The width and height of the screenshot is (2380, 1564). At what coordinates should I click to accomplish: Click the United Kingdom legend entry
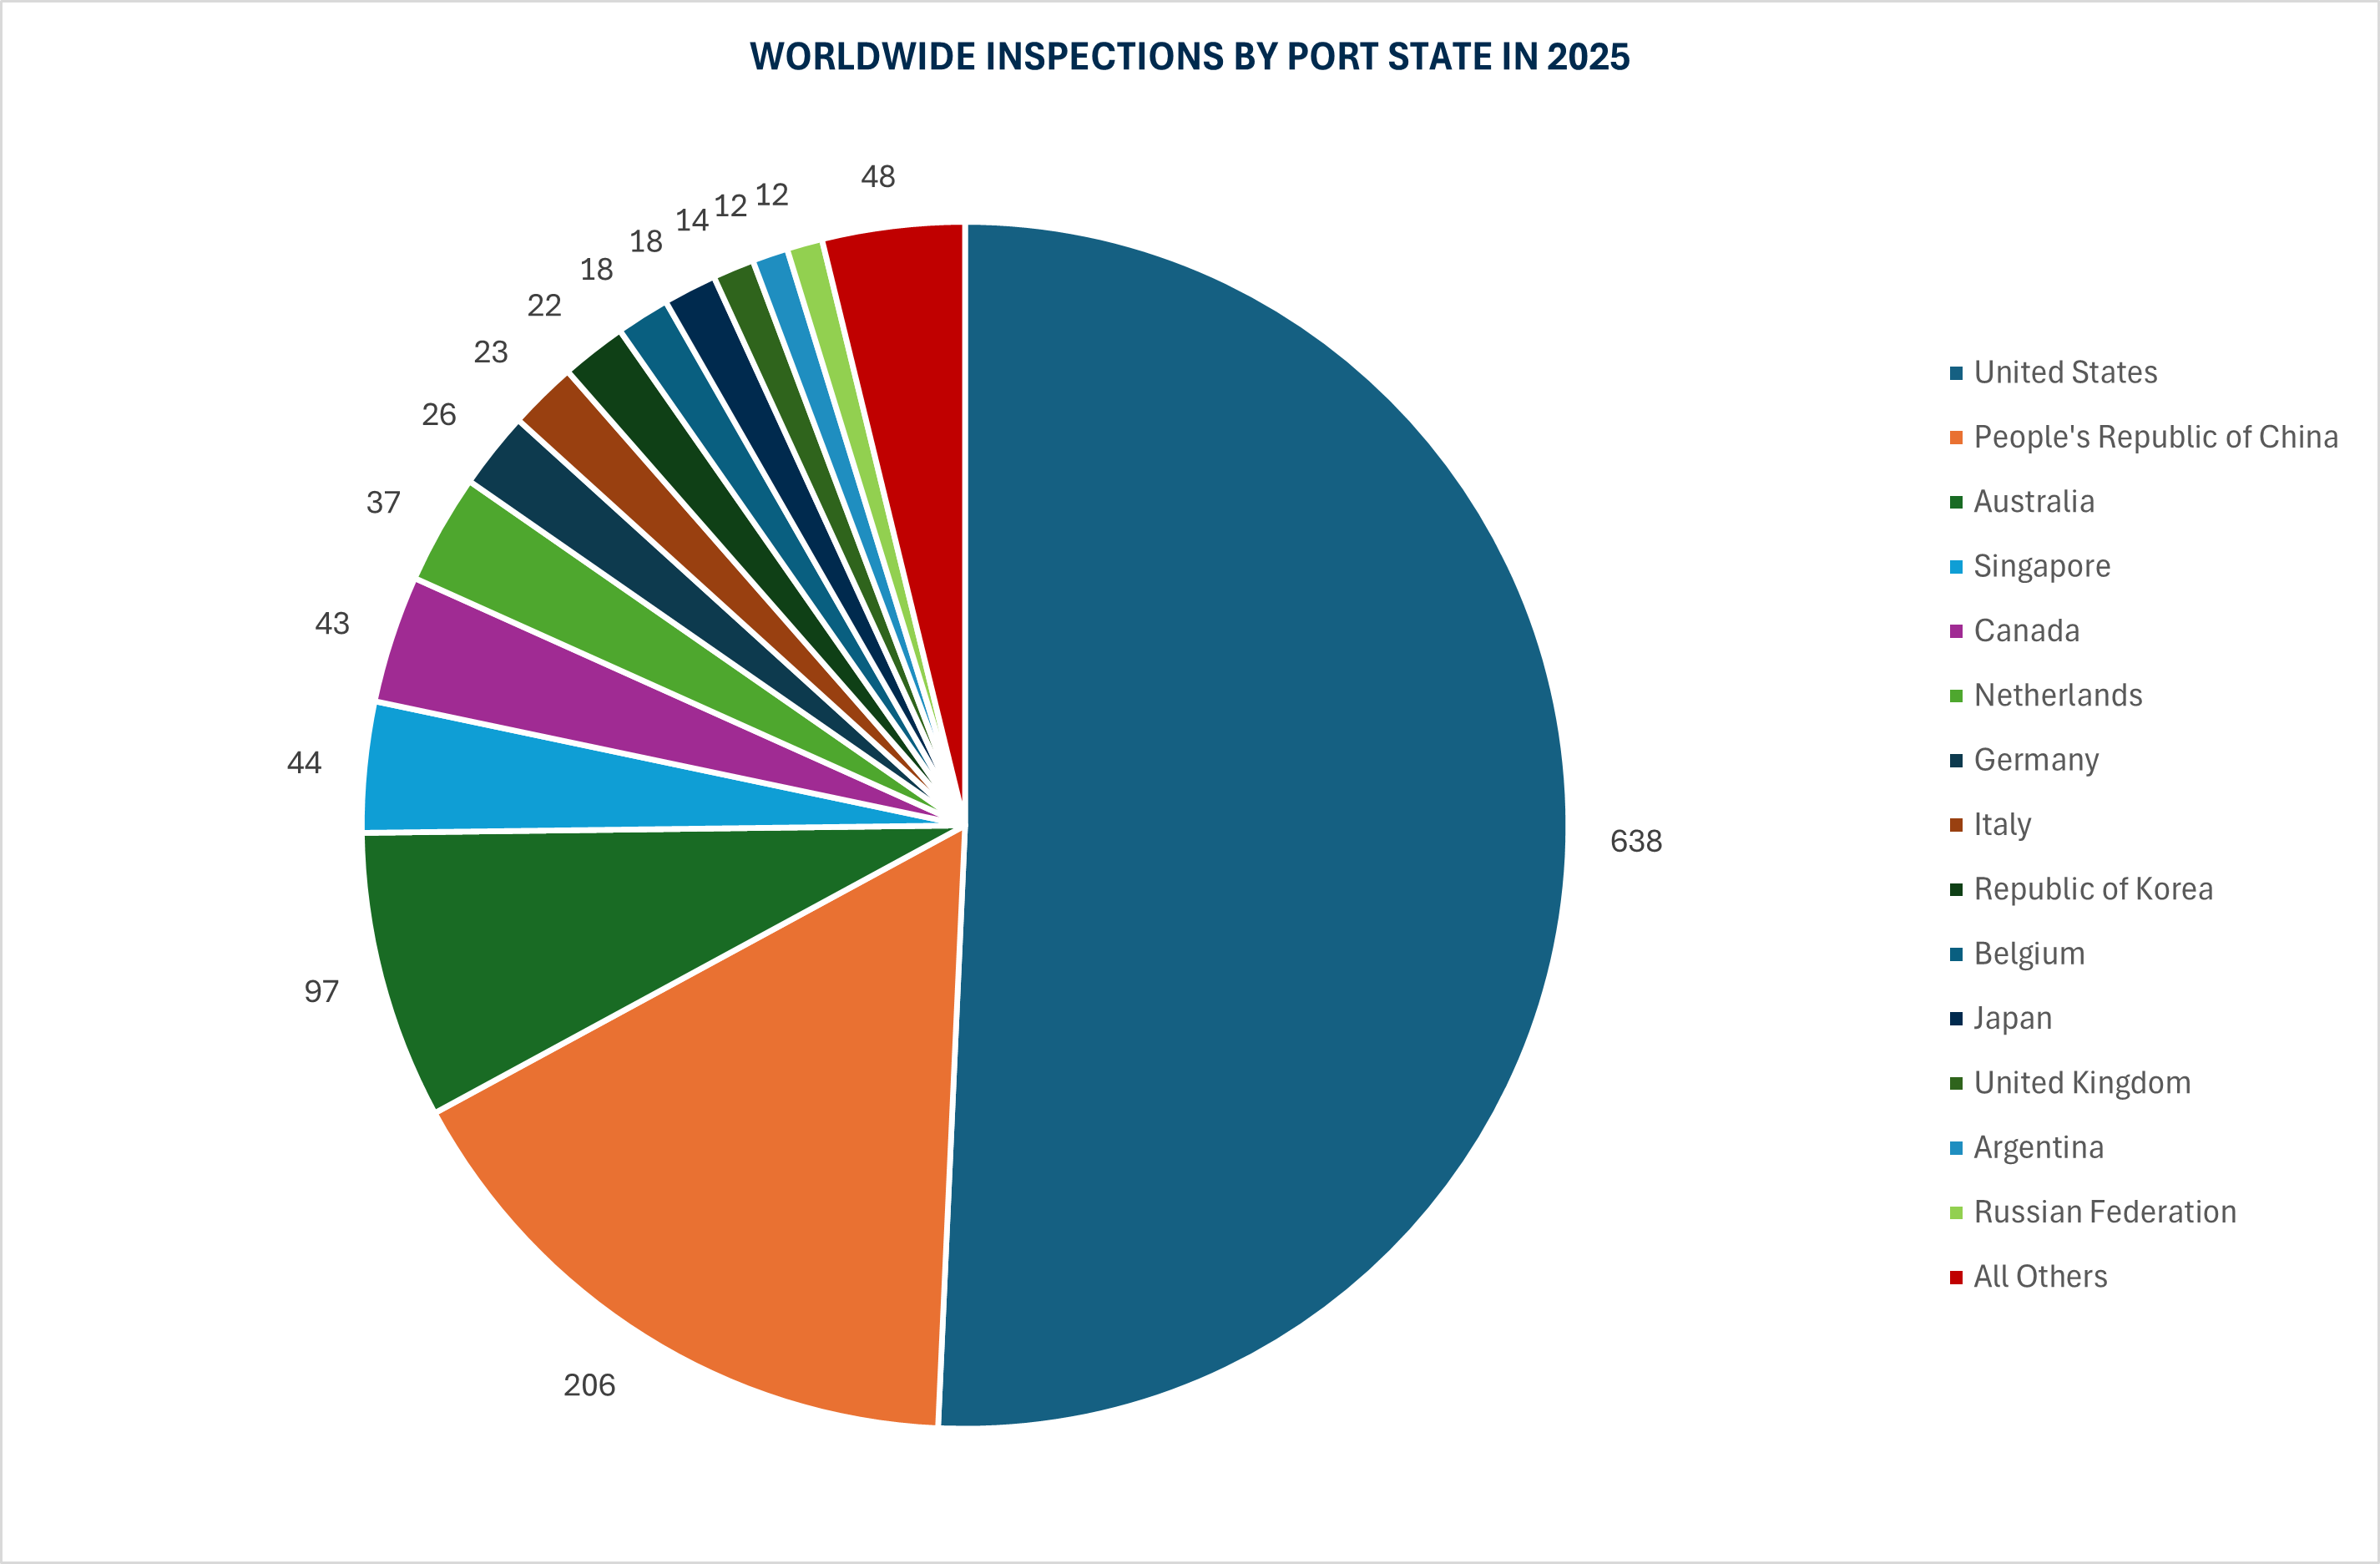[x=2081, y=1083]
